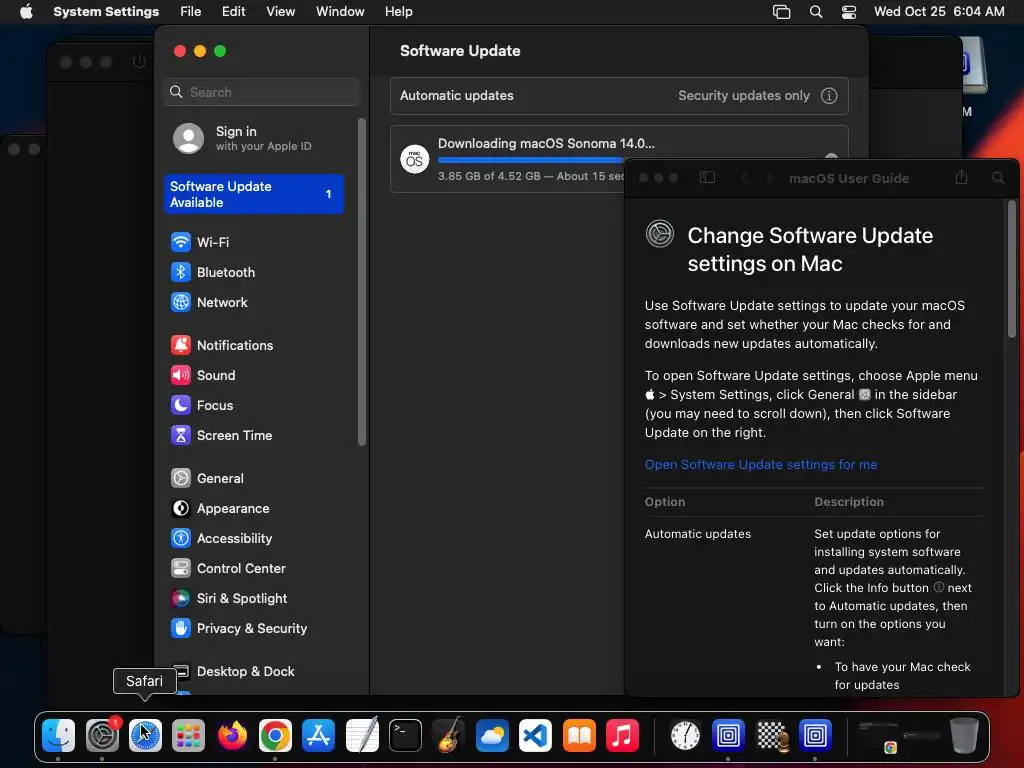Open the Edit menu

click(x=233, y=12)
